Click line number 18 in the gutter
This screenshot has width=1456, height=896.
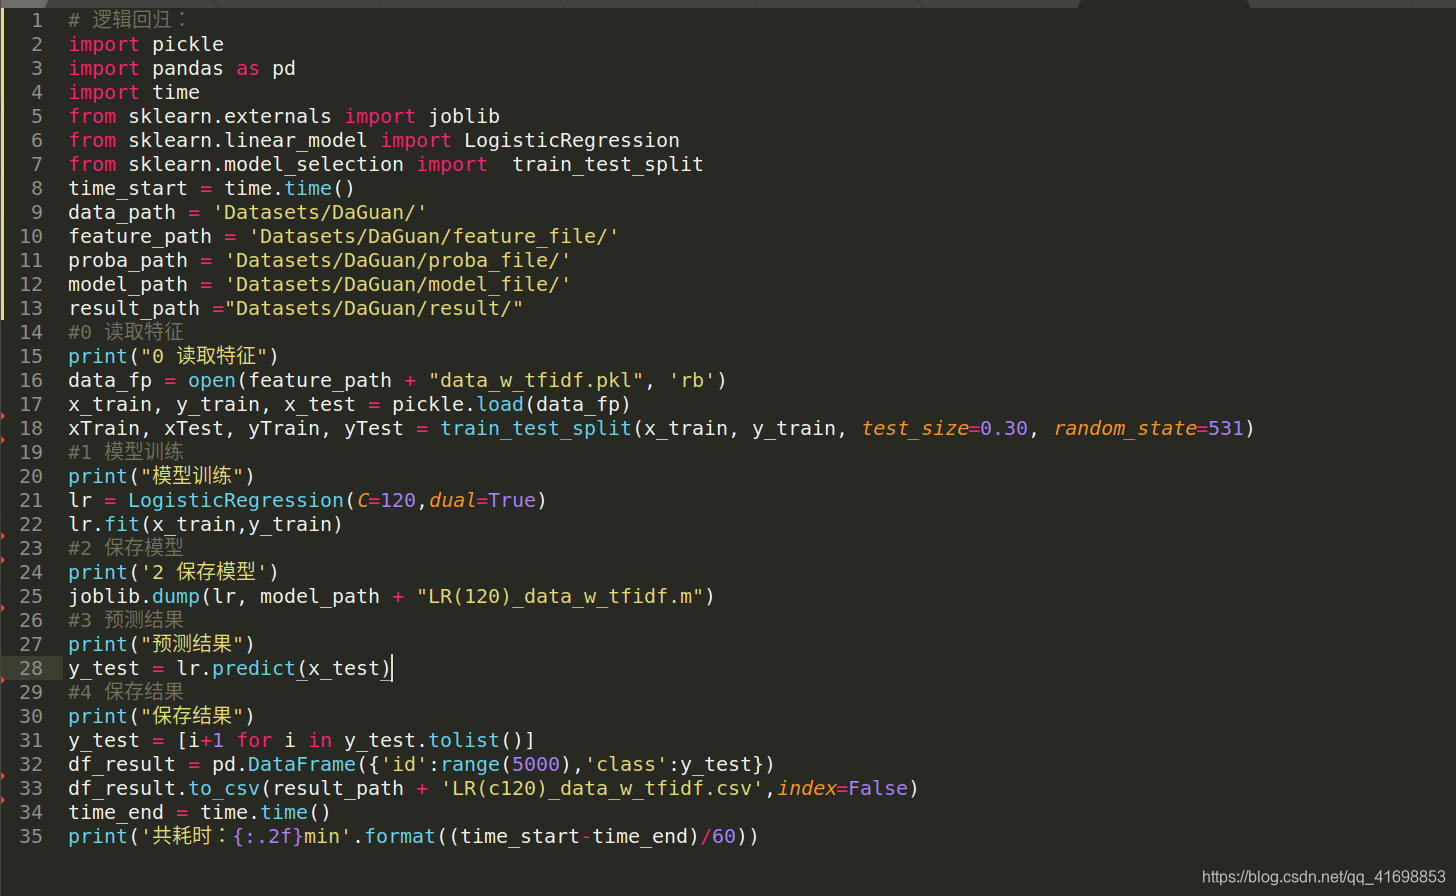click(x=31, y=428)
